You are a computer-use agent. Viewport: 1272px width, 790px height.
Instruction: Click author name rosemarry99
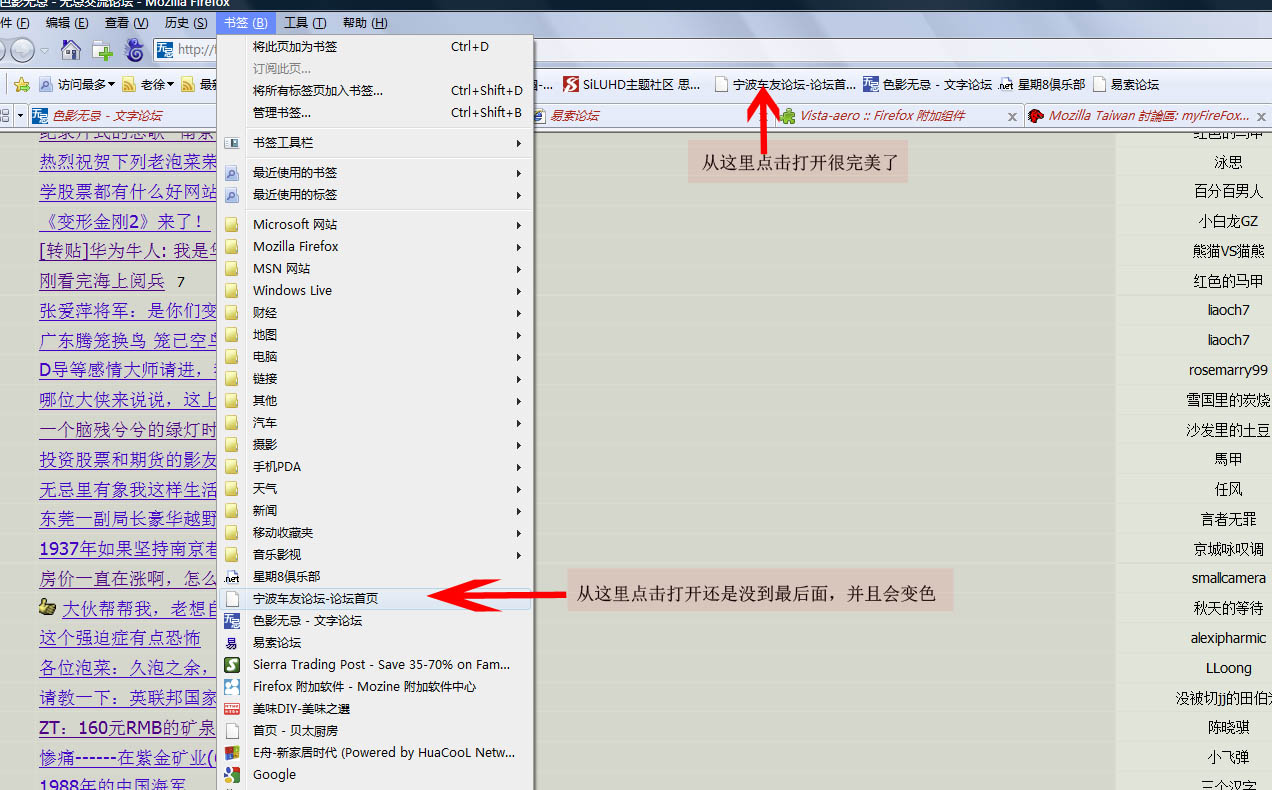[x=1228, y=370]
